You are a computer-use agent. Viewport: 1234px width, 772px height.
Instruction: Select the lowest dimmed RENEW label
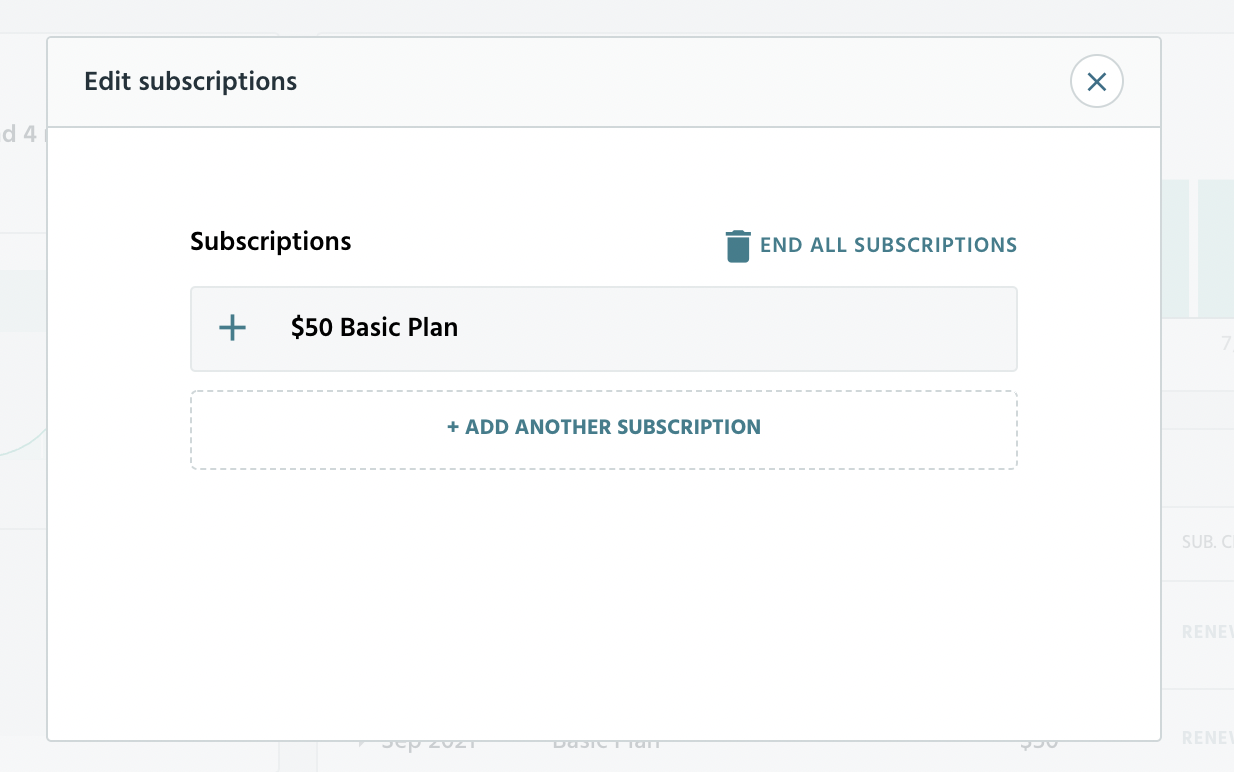click(1207, 738)
